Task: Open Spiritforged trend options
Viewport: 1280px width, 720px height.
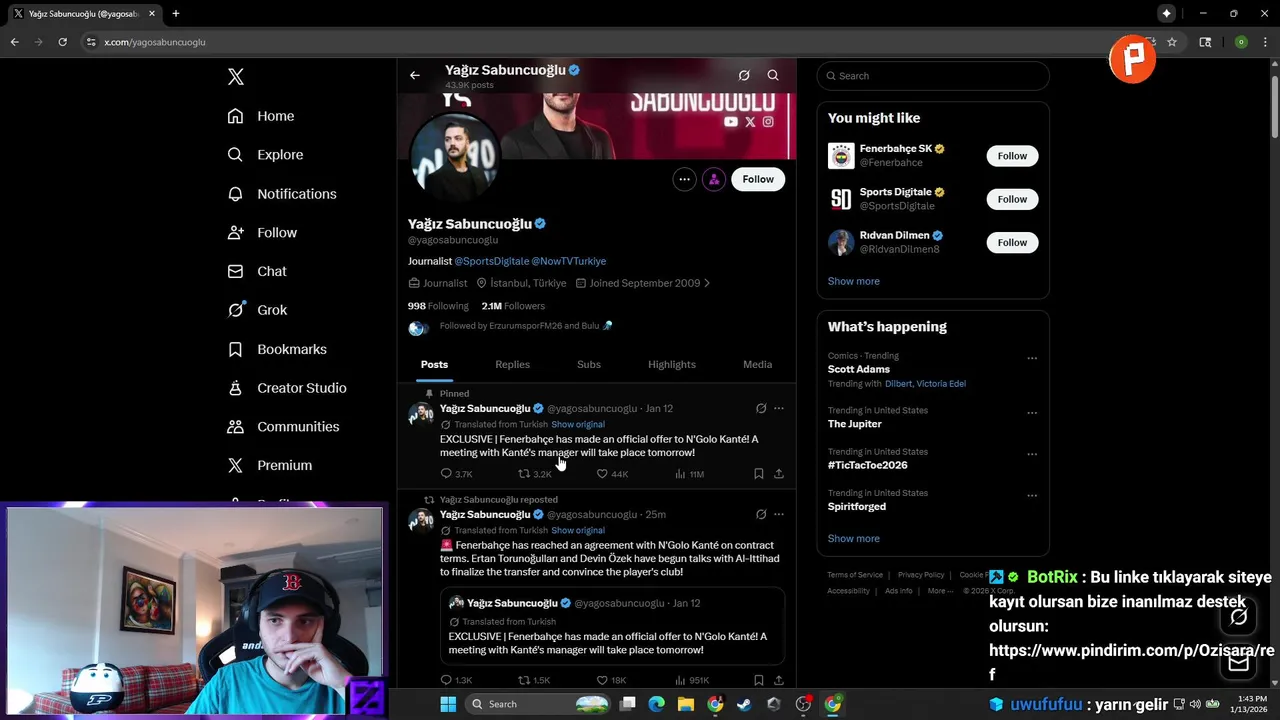Action: pos(1032,495)
